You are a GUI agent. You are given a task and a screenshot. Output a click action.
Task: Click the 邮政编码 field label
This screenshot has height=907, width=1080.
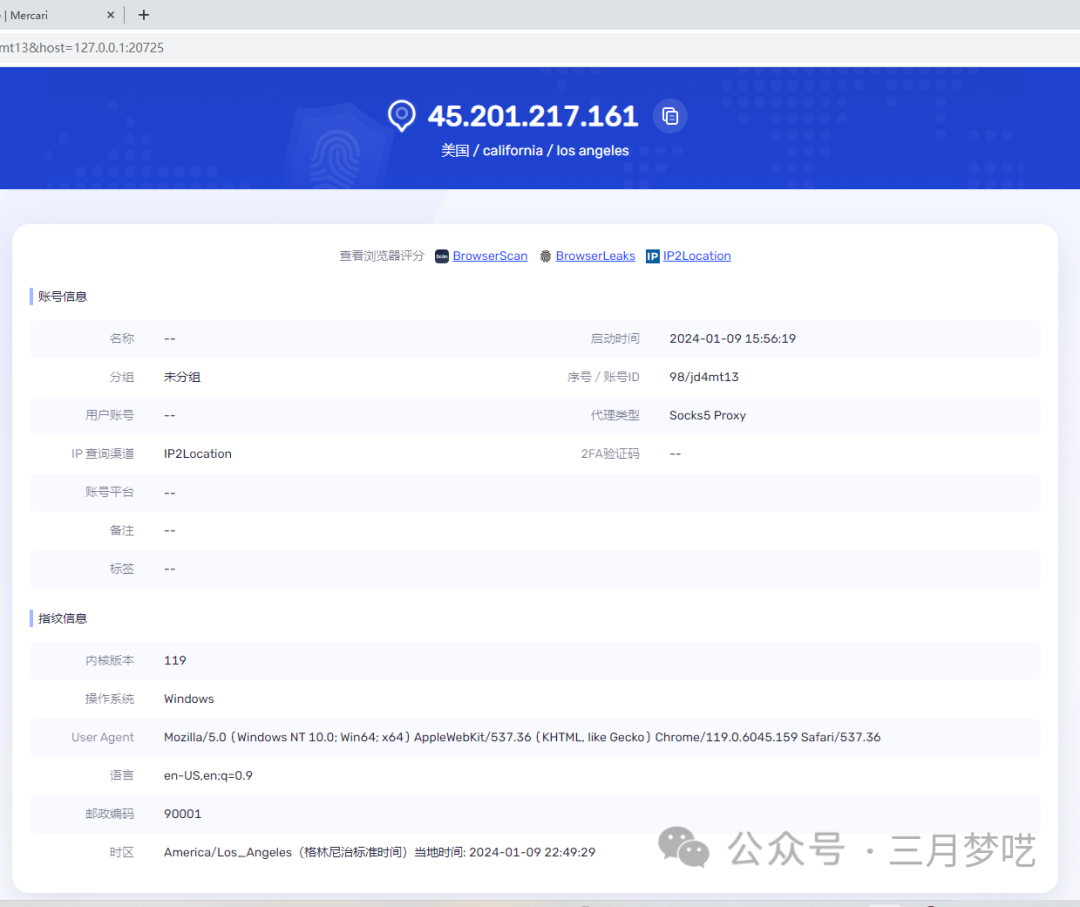click(110, 814)
